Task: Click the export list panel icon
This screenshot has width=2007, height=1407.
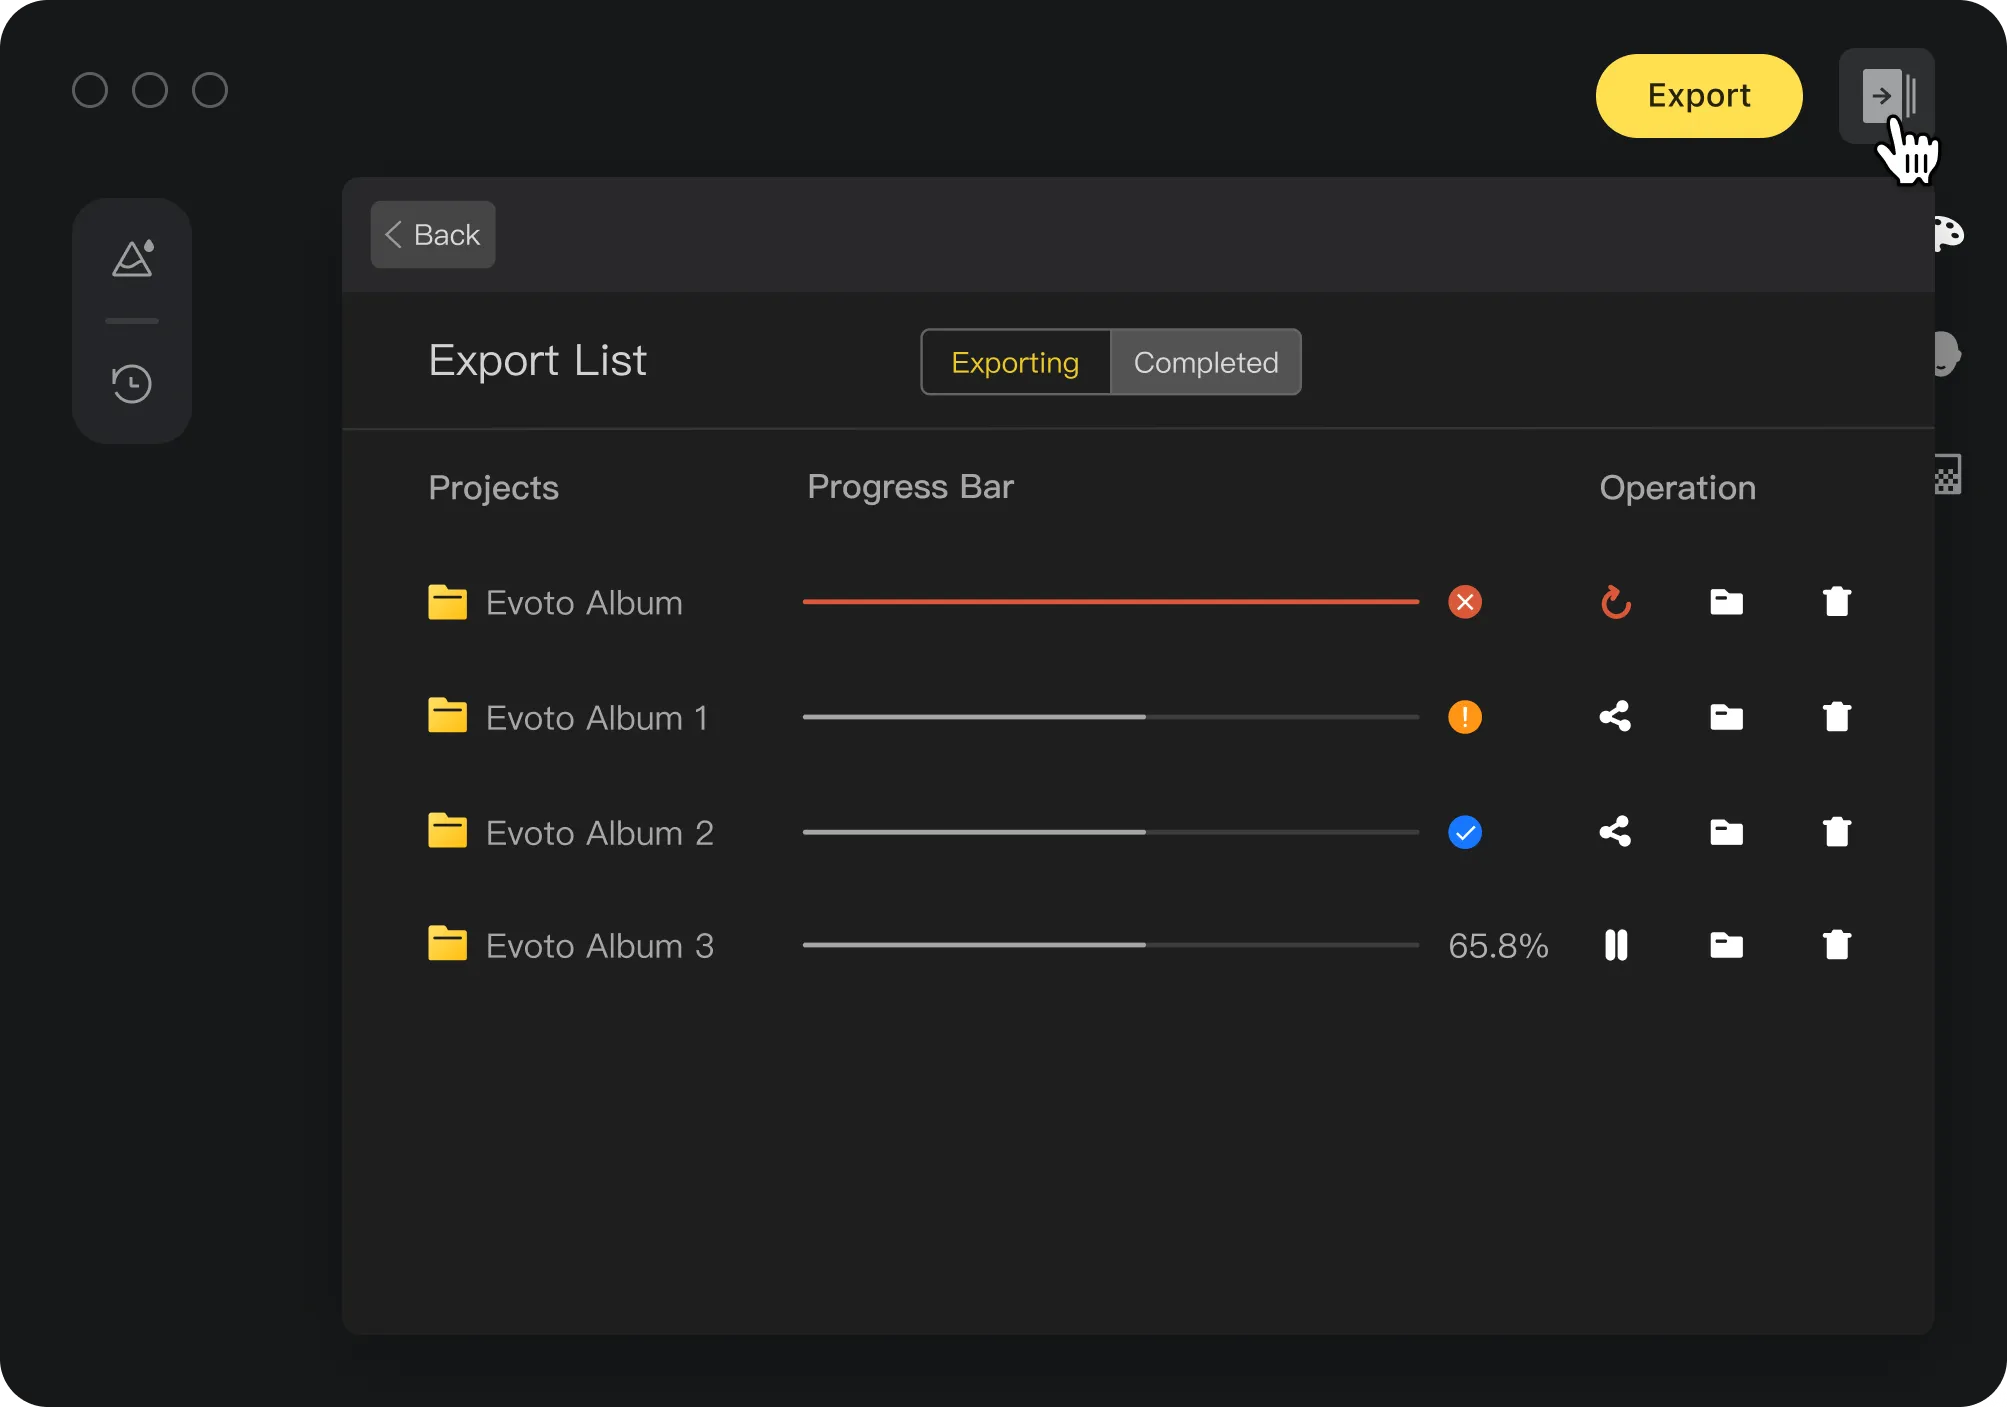Action: (1886, 96)
